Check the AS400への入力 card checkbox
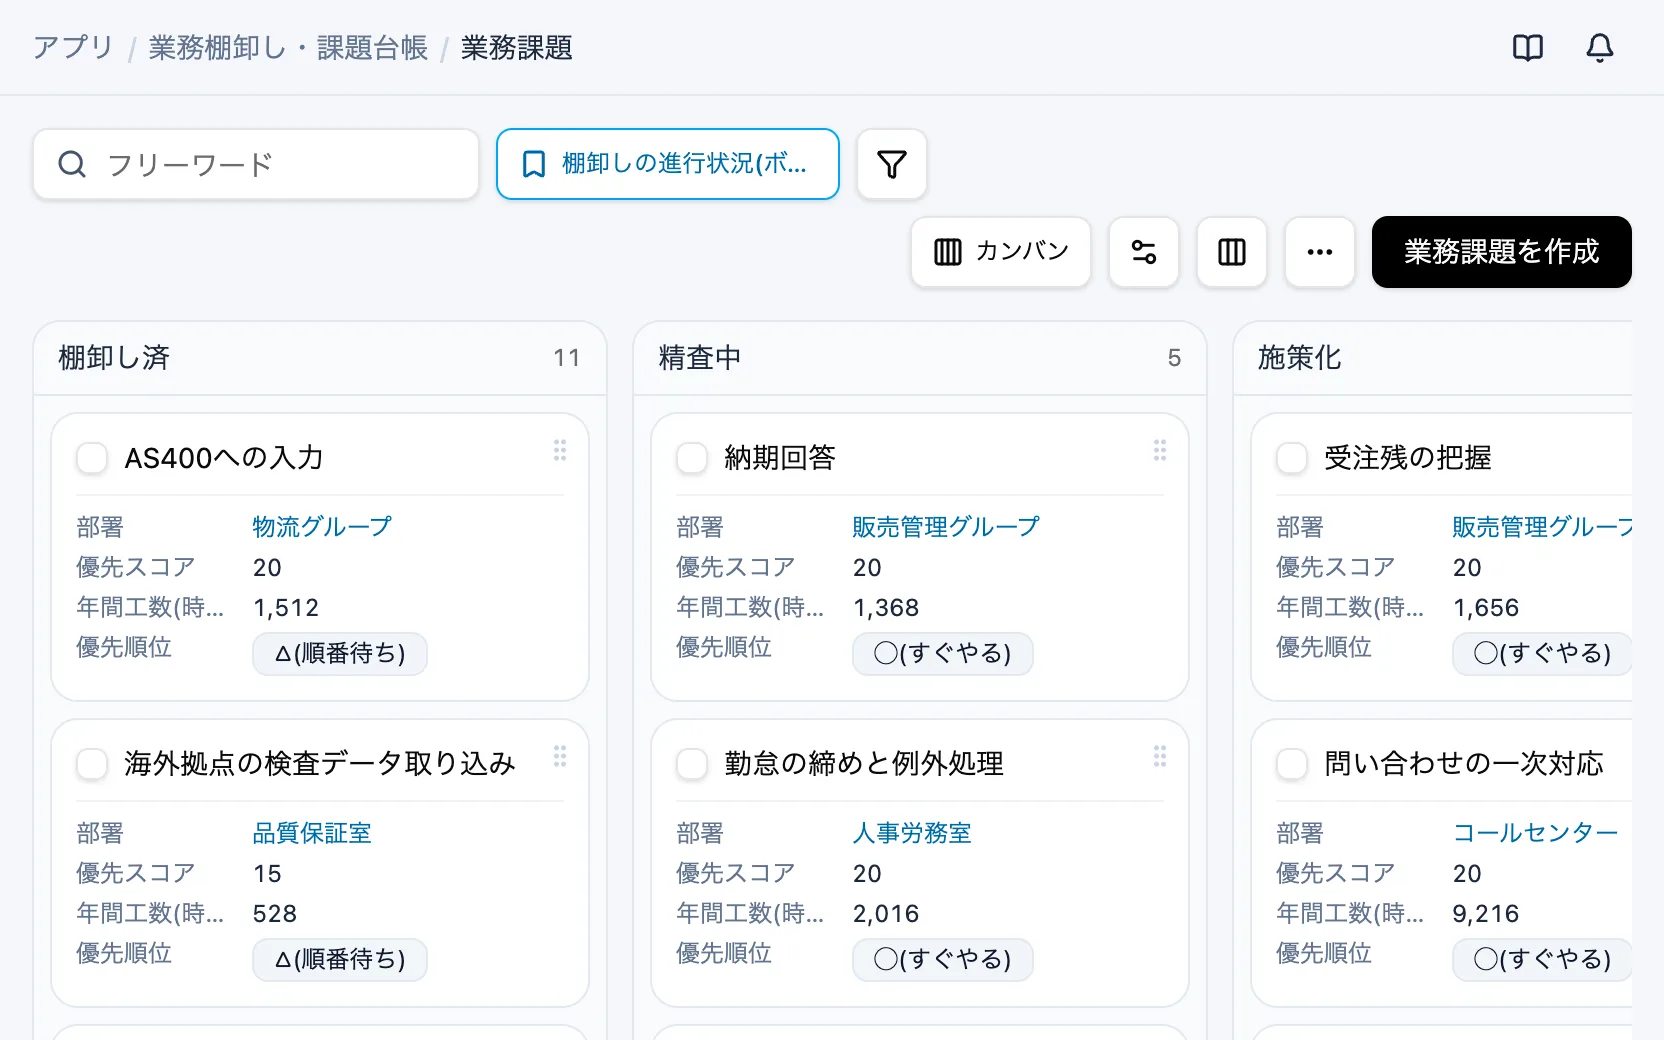Image resolution: width=1664 pixels, height=1040 pixels. pyautogui.click(x=92, y=458)
